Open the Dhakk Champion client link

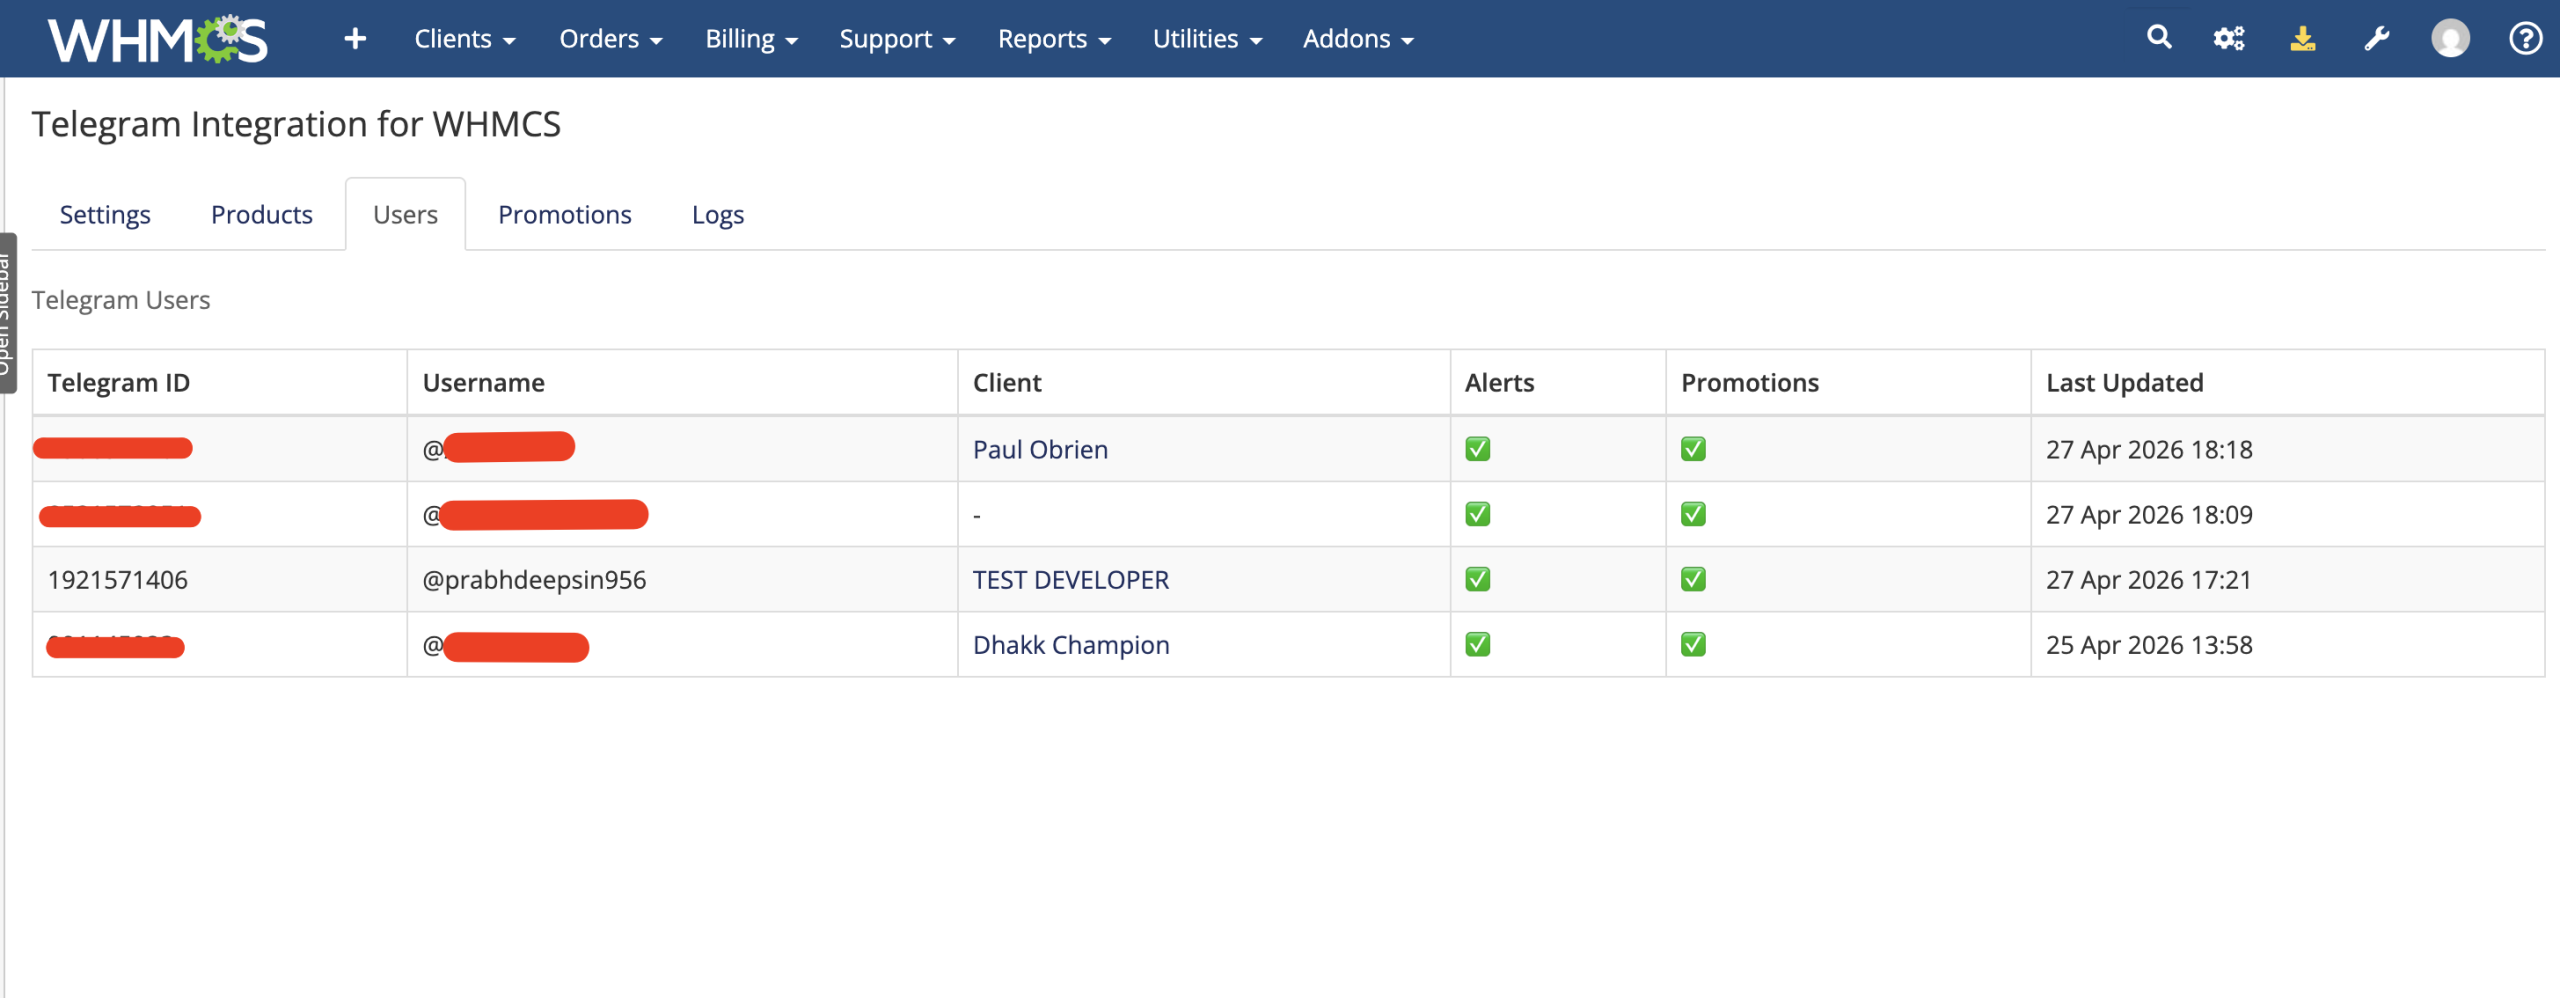(x=1071, y=645)
